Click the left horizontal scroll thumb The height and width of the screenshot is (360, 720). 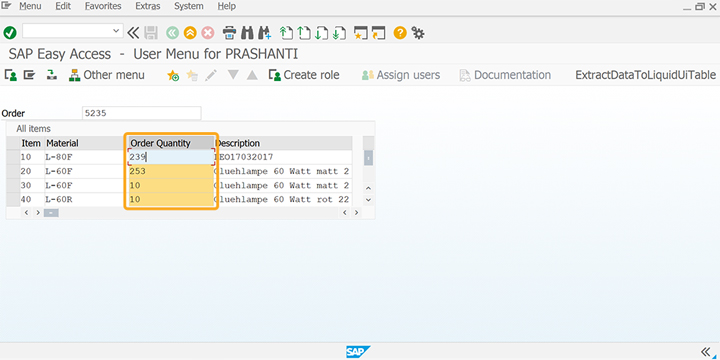pos(51,213)
